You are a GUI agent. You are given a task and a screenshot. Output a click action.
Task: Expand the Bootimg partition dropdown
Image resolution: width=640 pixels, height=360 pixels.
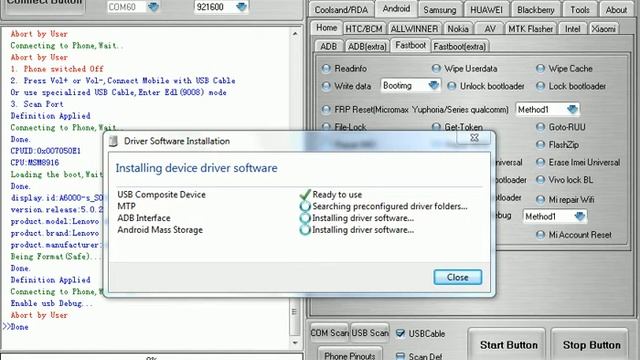[x=433, y=86]
